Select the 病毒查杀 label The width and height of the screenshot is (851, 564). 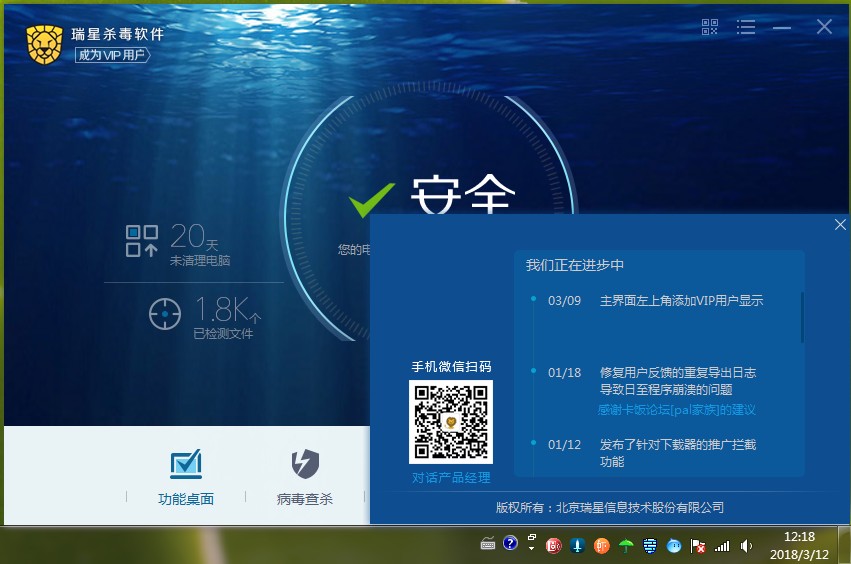304,499
